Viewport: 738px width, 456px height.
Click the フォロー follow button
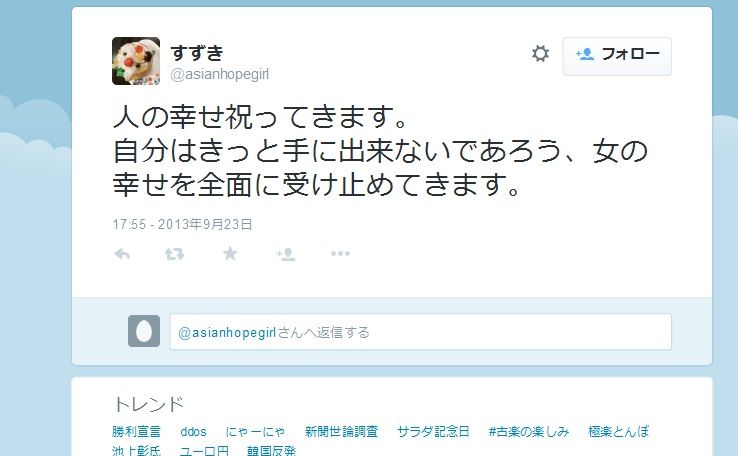click(x=617, y=56)
